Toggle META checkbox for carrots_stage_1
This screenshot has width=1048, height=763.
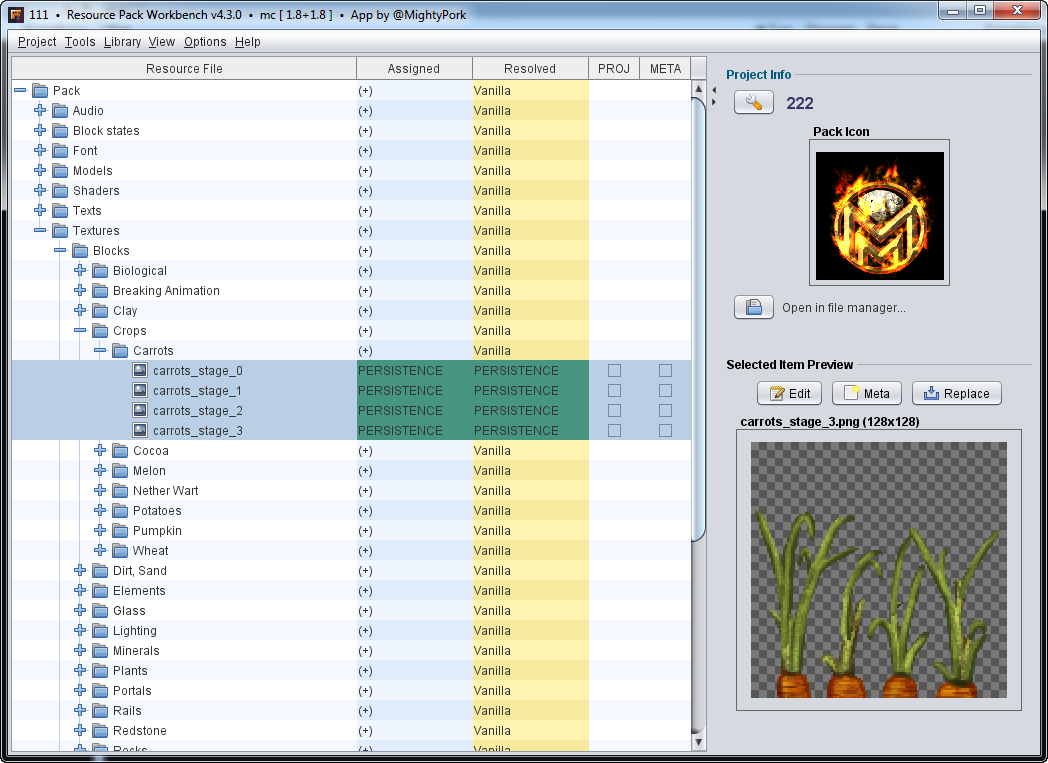point(665,391)
